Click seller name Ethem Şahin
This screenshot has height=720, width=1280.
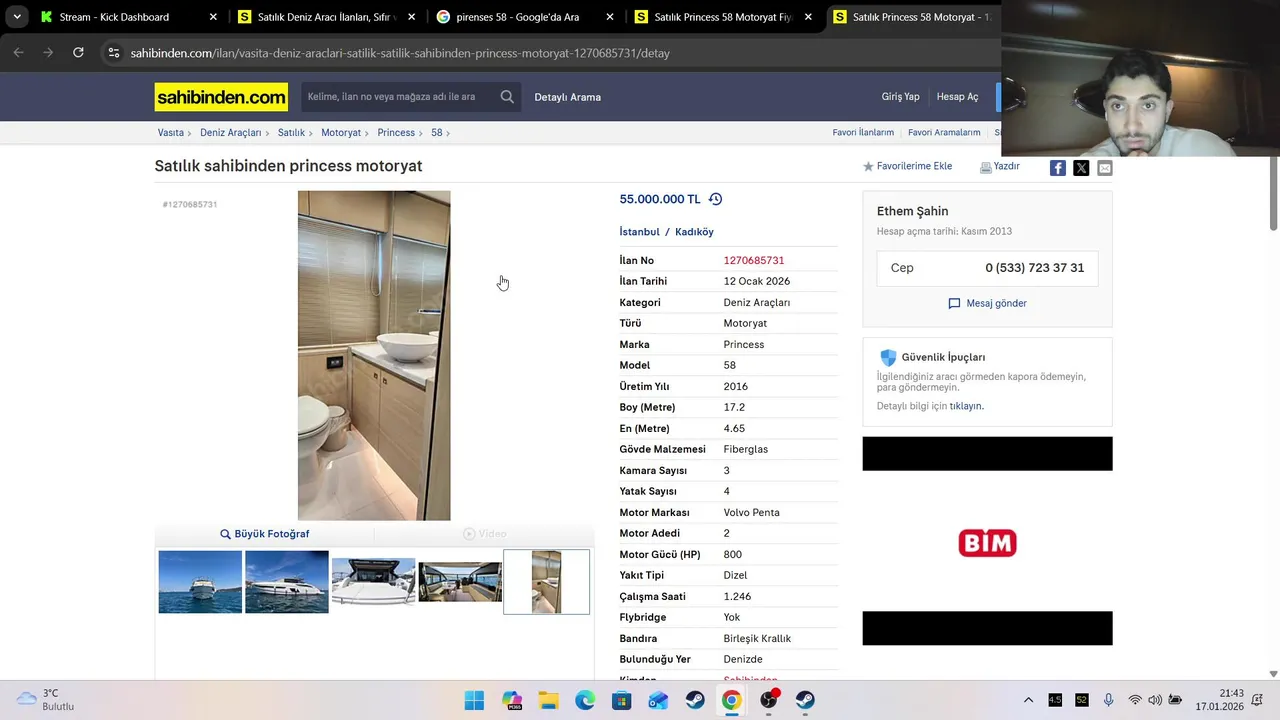tap(912, 211)
